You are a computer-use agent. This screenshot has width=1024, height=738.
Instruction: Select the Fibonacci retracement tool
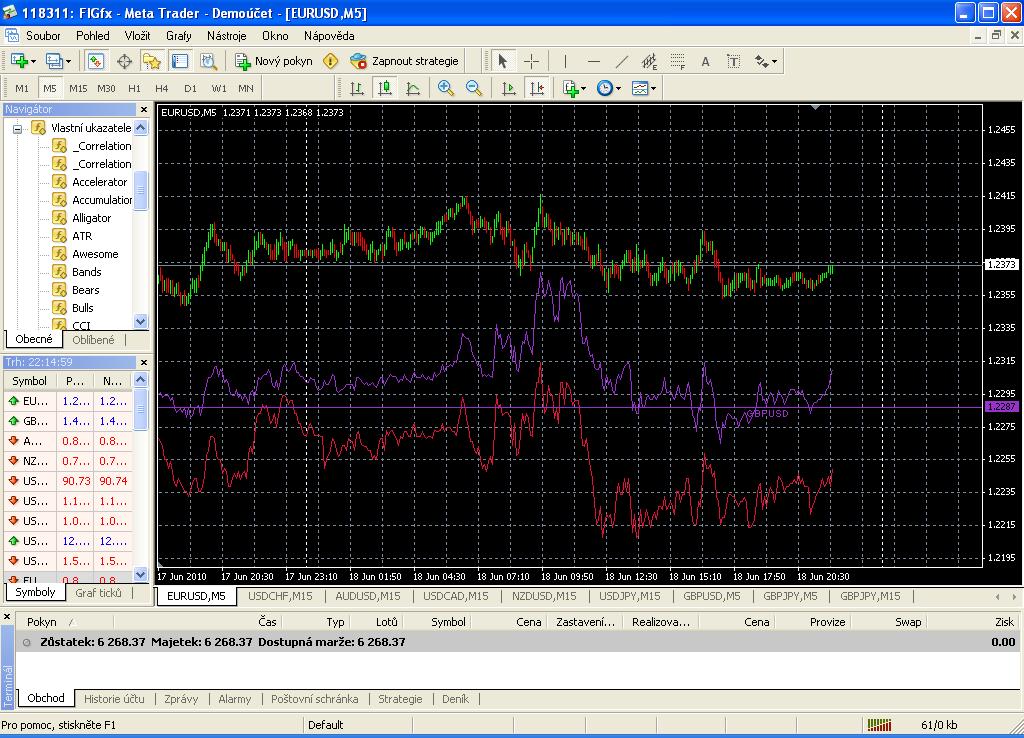(x=677, y=61)
